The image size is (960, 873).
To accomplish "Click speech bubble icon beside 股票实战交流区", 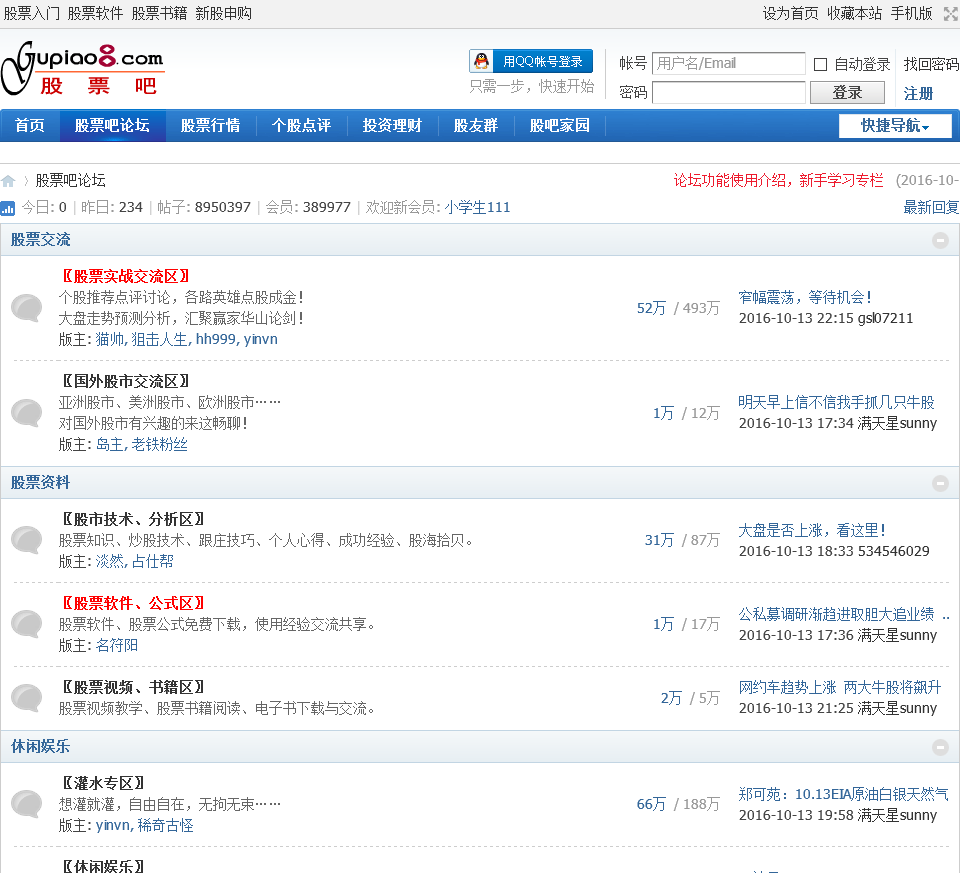I will (x=27, y=307).
